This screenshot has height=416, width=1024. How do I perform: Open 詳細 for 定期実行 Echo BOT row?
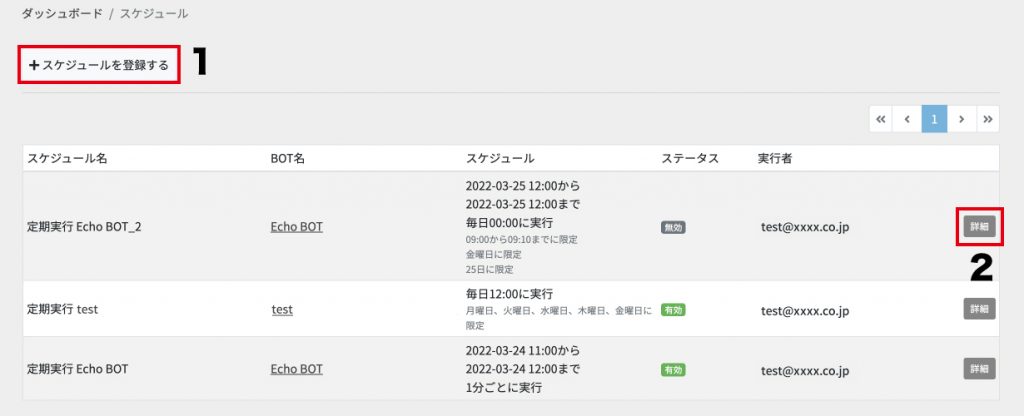click(980, 368)
